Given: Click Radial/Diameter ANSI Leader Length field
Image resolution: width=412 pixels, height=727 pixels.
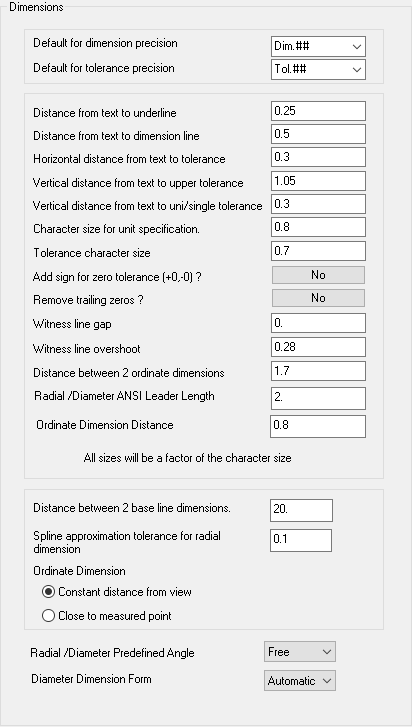Looking at the screenshot, I should click(318, 399).
